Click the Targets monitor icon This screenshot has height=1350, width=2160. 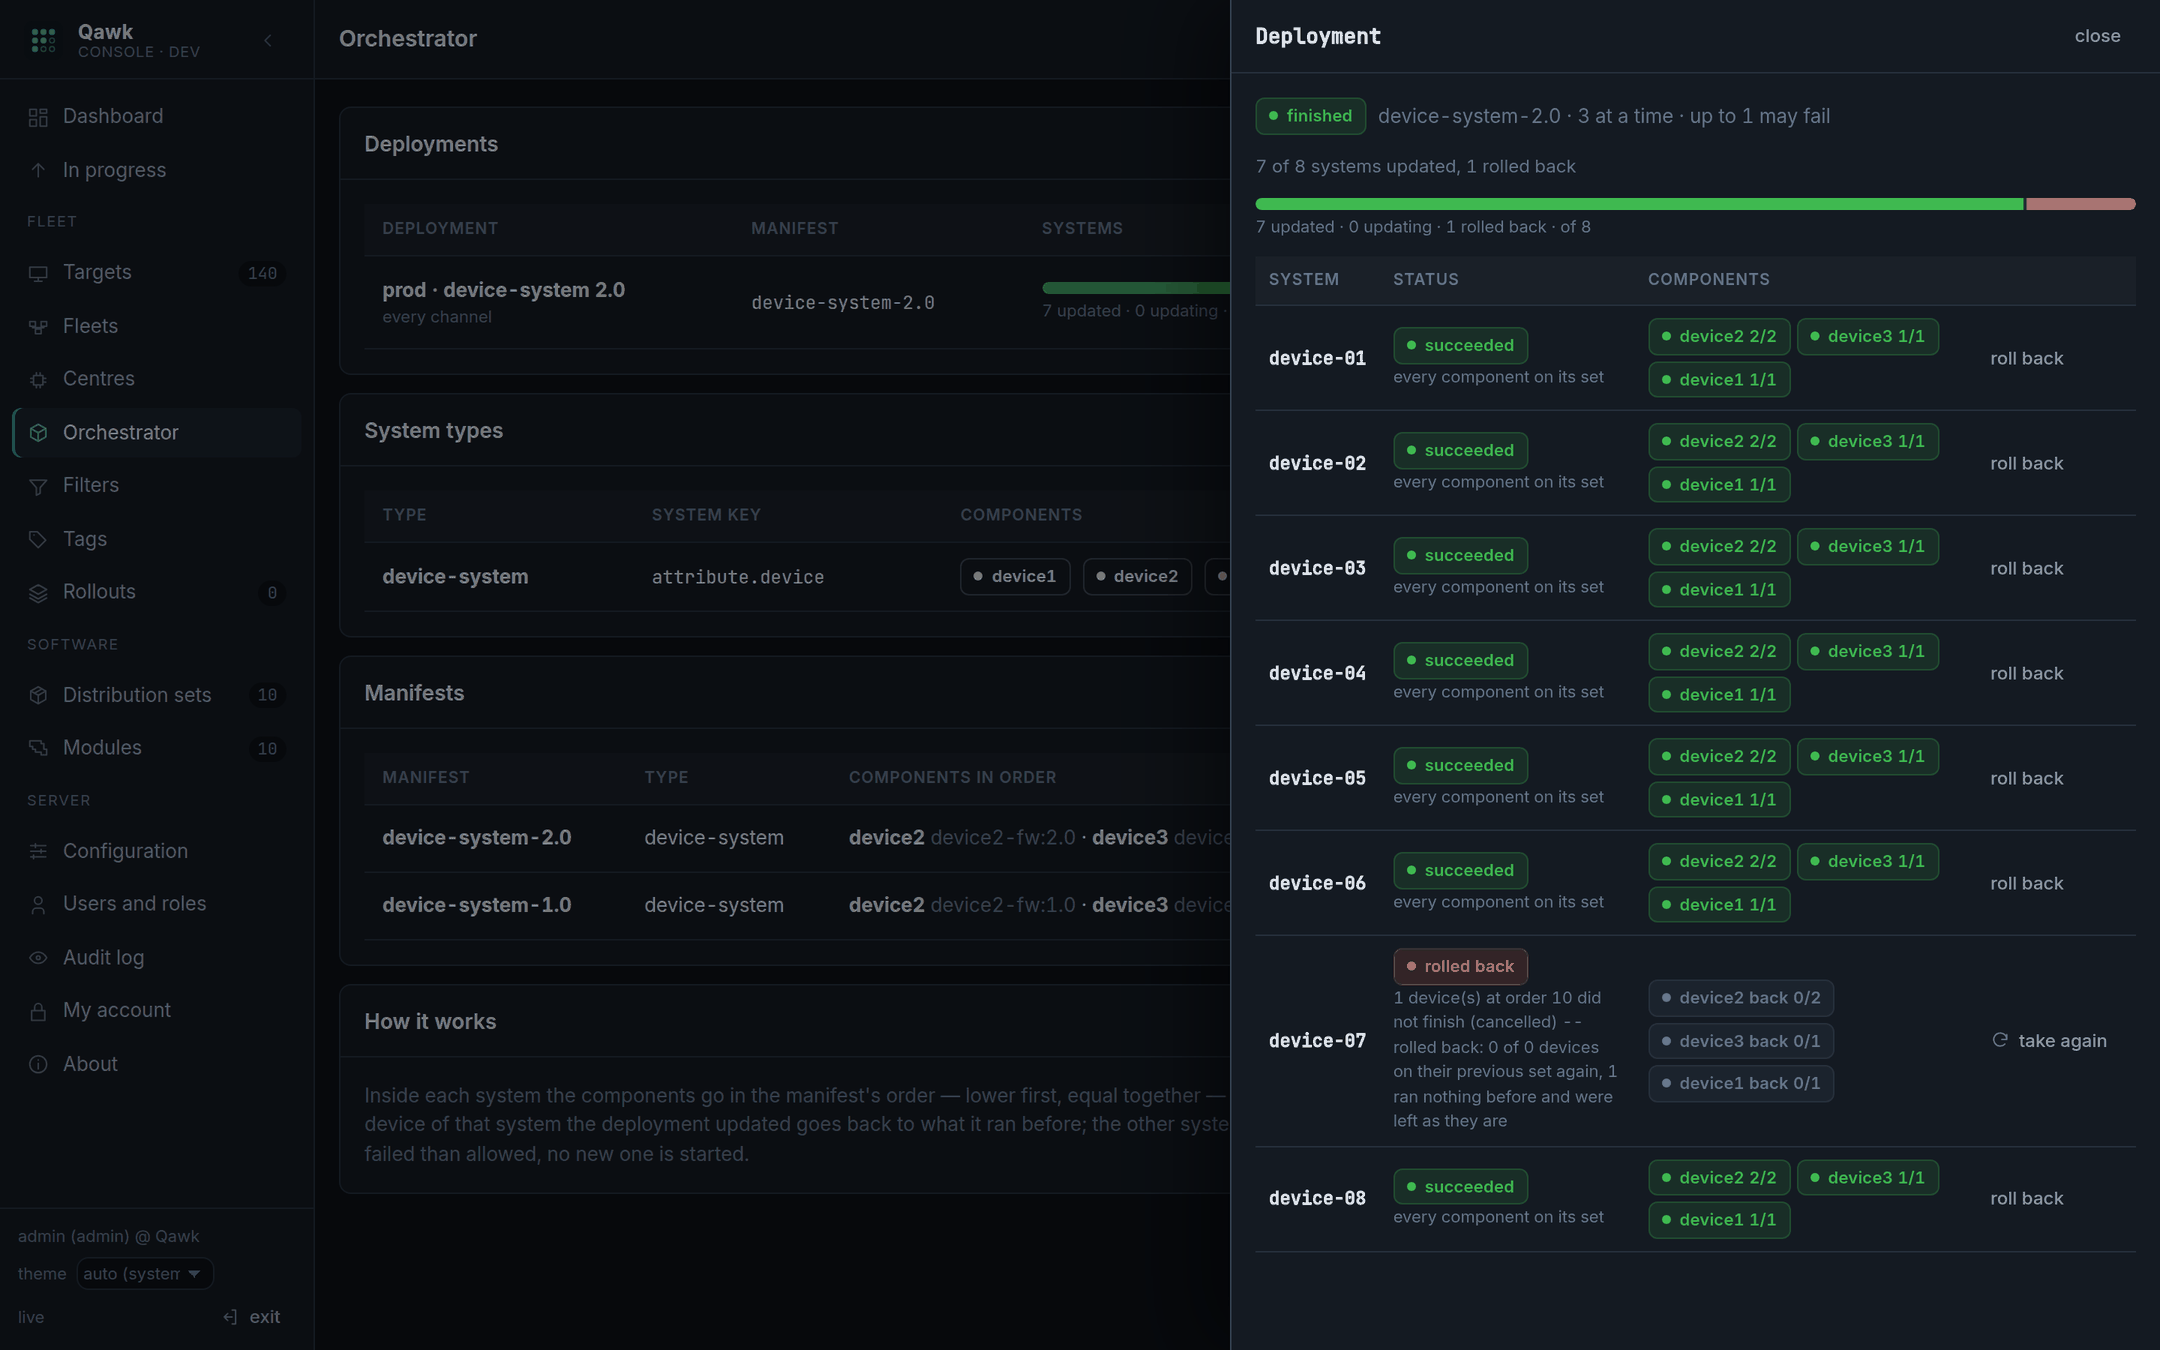[x=38, y=273]
